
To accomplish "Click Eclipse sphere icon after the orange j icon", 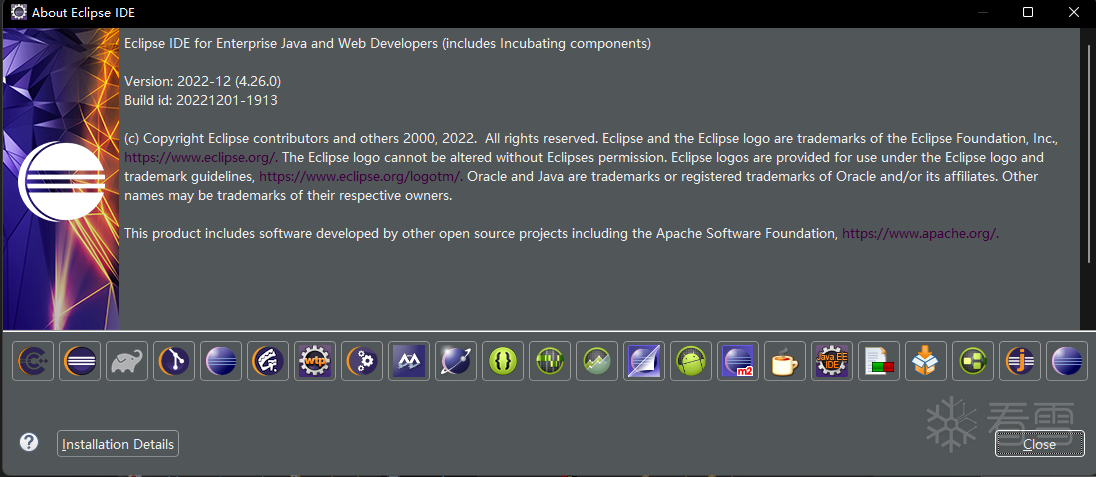I will click(x=1067, y=361).
